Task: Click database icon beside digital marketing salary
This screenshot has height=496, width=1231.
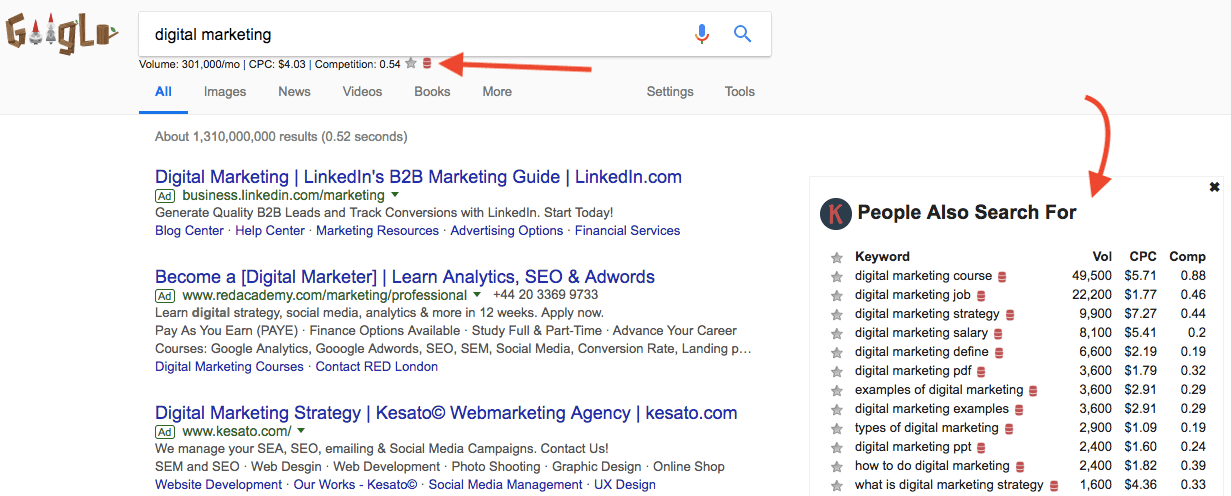Action: pyautogui.click(x=998, y=333)
